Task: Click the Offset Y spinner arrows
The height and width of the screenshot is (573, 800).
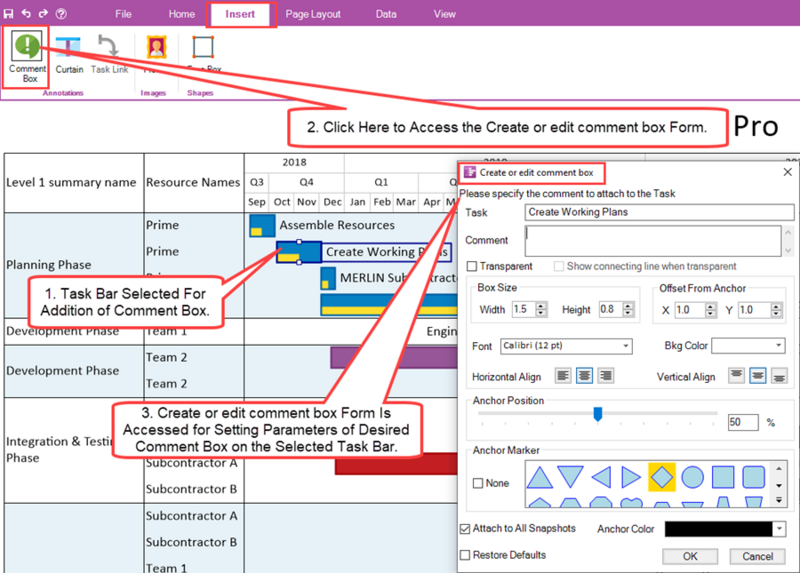Action: pyautogui.click(x=776, y=310)
